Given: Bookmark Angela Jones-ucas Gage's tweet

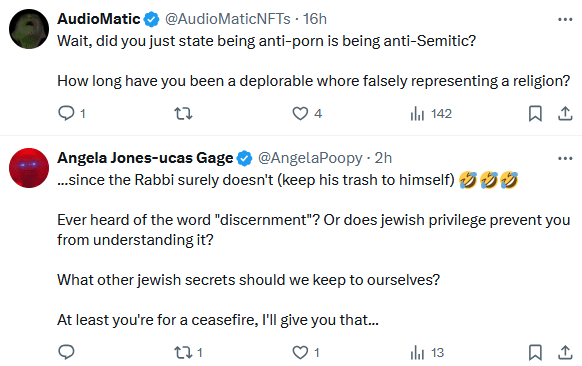Looking at the screenshot, I should [x=535, y=352].
